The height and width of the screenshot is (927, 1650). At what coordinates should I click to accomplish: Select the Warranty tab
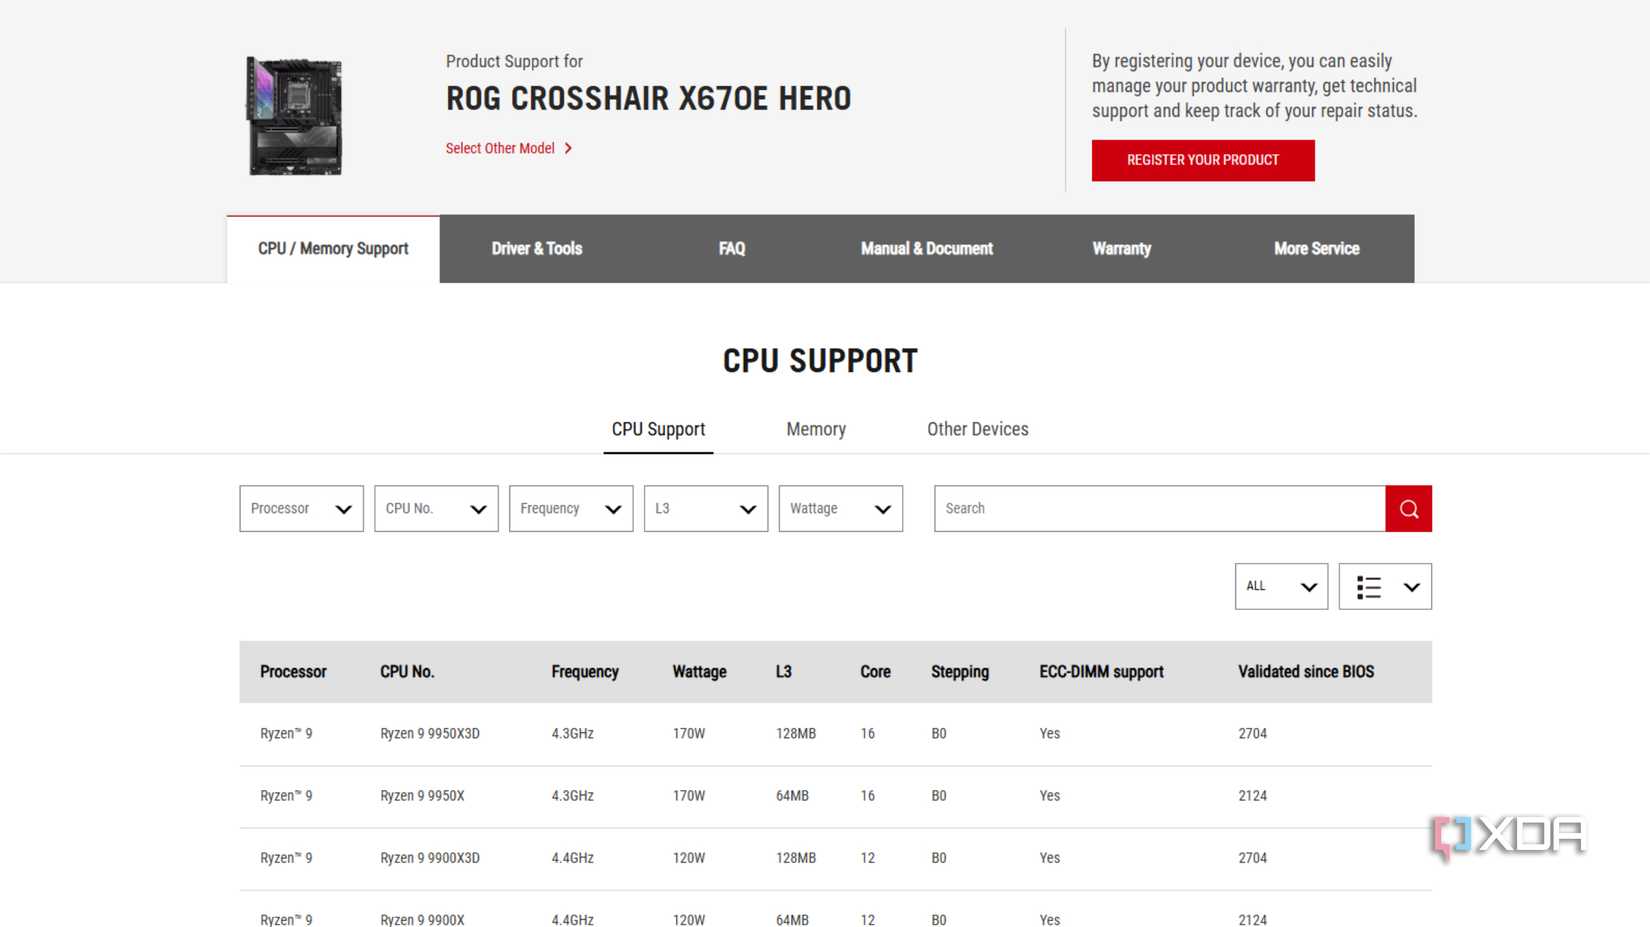click(1122, 249)
